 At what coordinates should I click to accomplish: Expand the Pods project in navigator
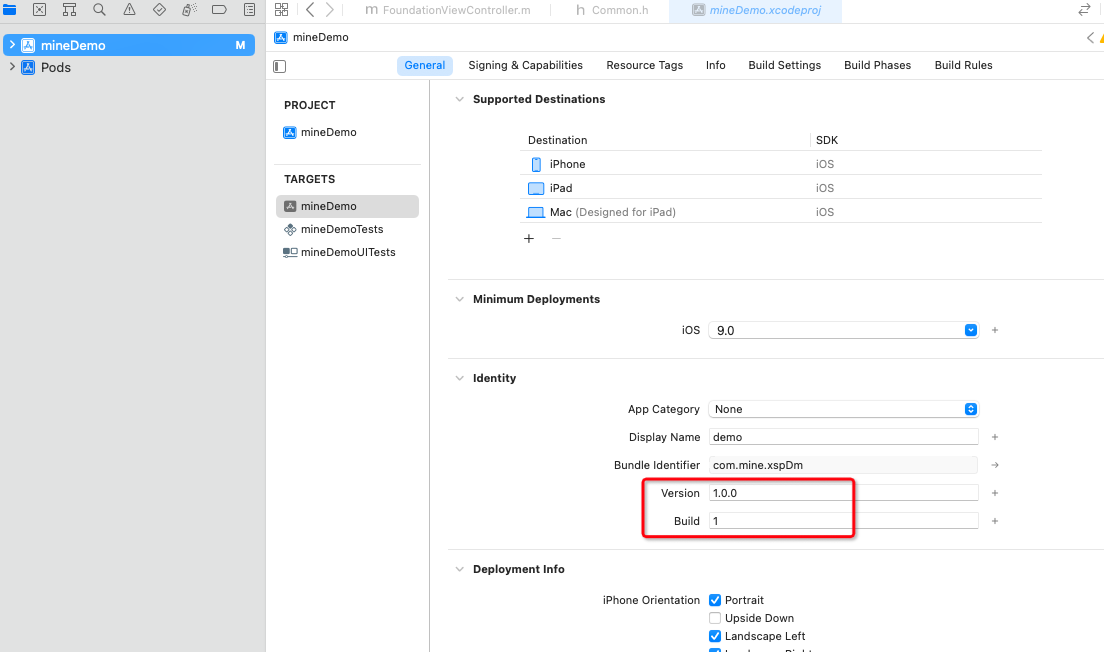pos(12,67)
